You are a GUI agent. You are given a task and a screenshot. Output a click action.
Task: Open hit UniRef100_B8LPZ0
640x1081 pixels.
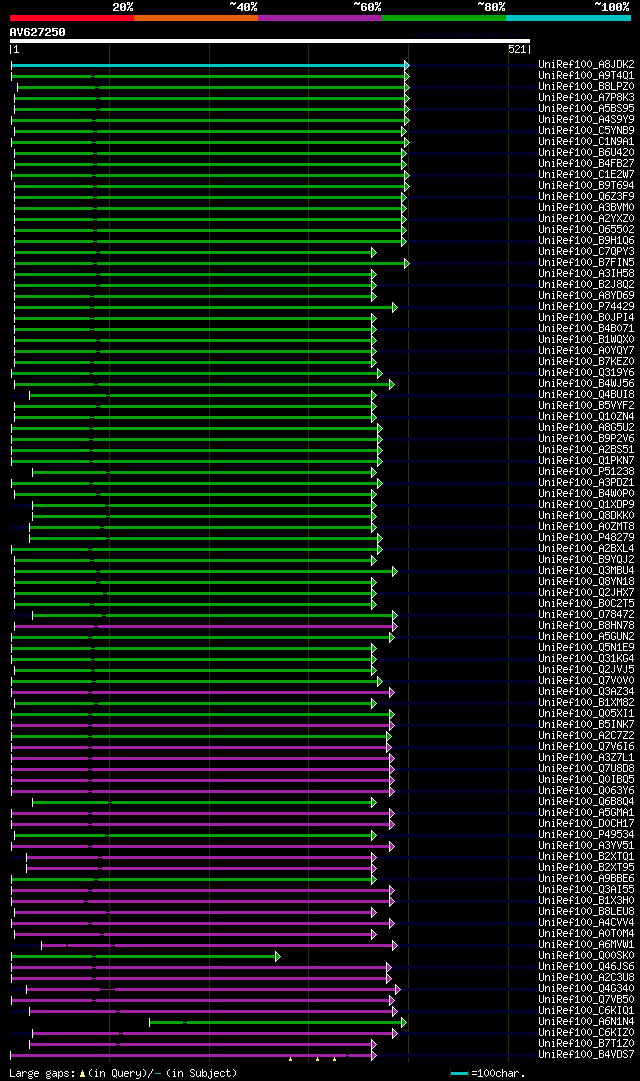pos(586,87)
